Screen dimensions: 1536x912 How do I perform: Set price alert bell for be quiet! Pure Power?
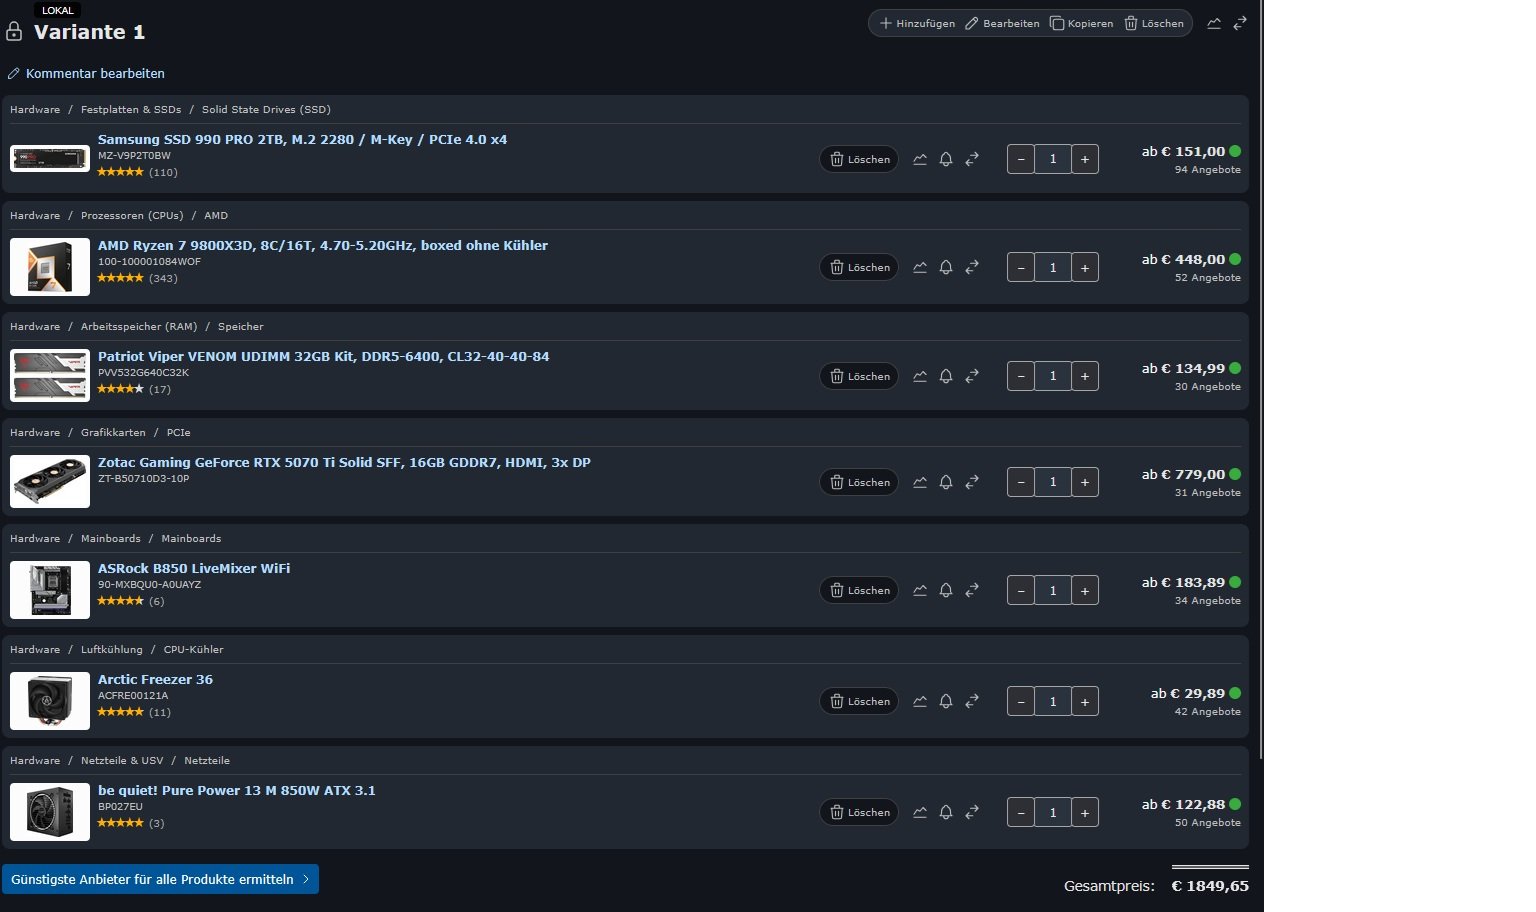(x=946, y=812)
